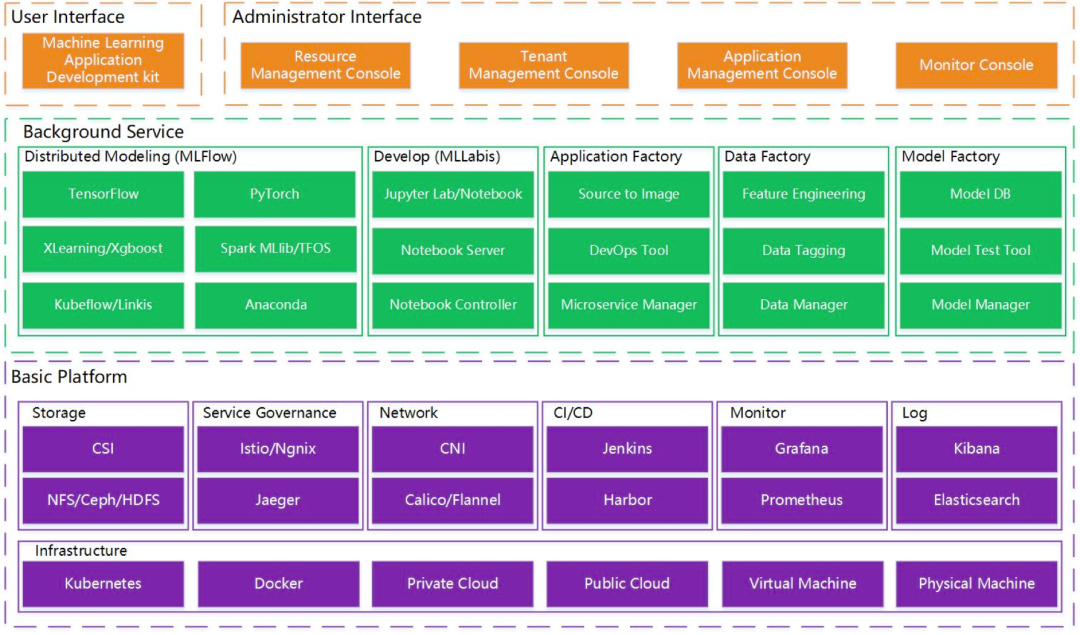Click the Model Test Tool block
Image resolution: width=1080 pixels, height=635 pixels.
pos(981,251)
